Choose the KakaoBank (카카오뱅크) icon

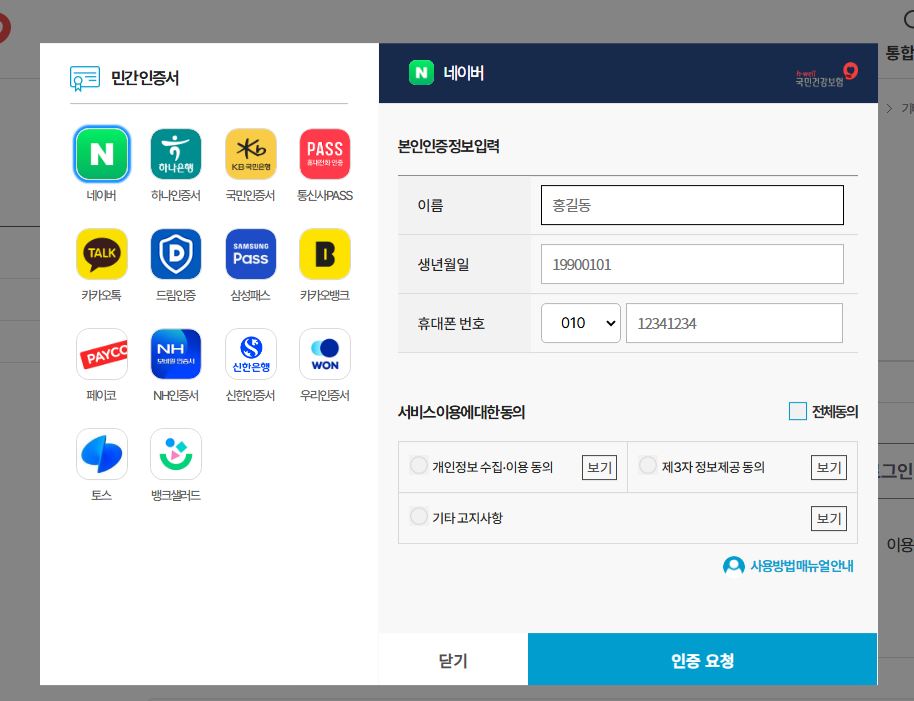325,254
